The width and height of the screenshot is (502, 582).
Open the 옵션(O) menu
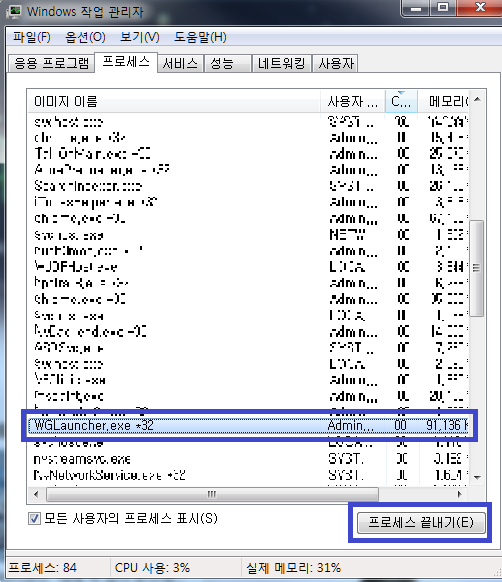point(85,37)
